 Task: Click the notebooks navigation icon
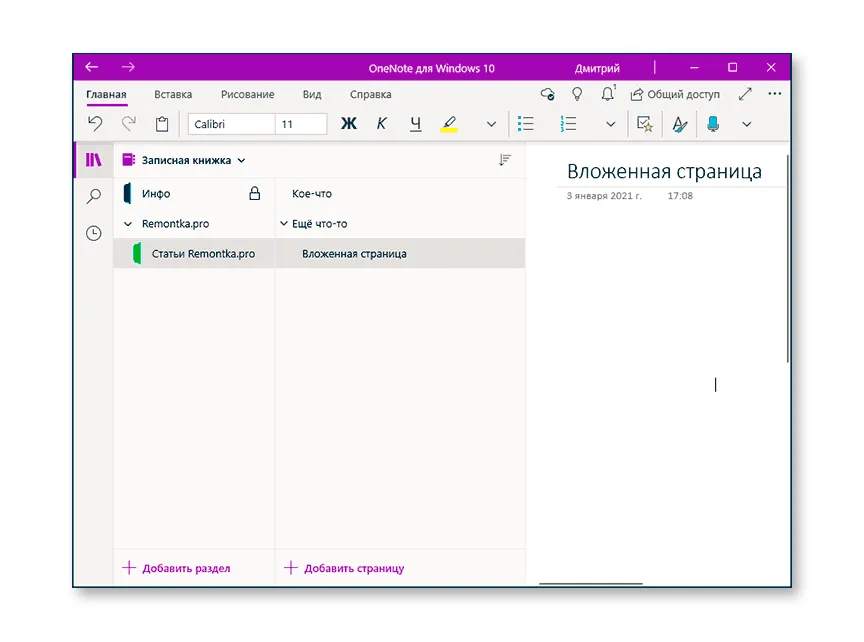(93, 160)
